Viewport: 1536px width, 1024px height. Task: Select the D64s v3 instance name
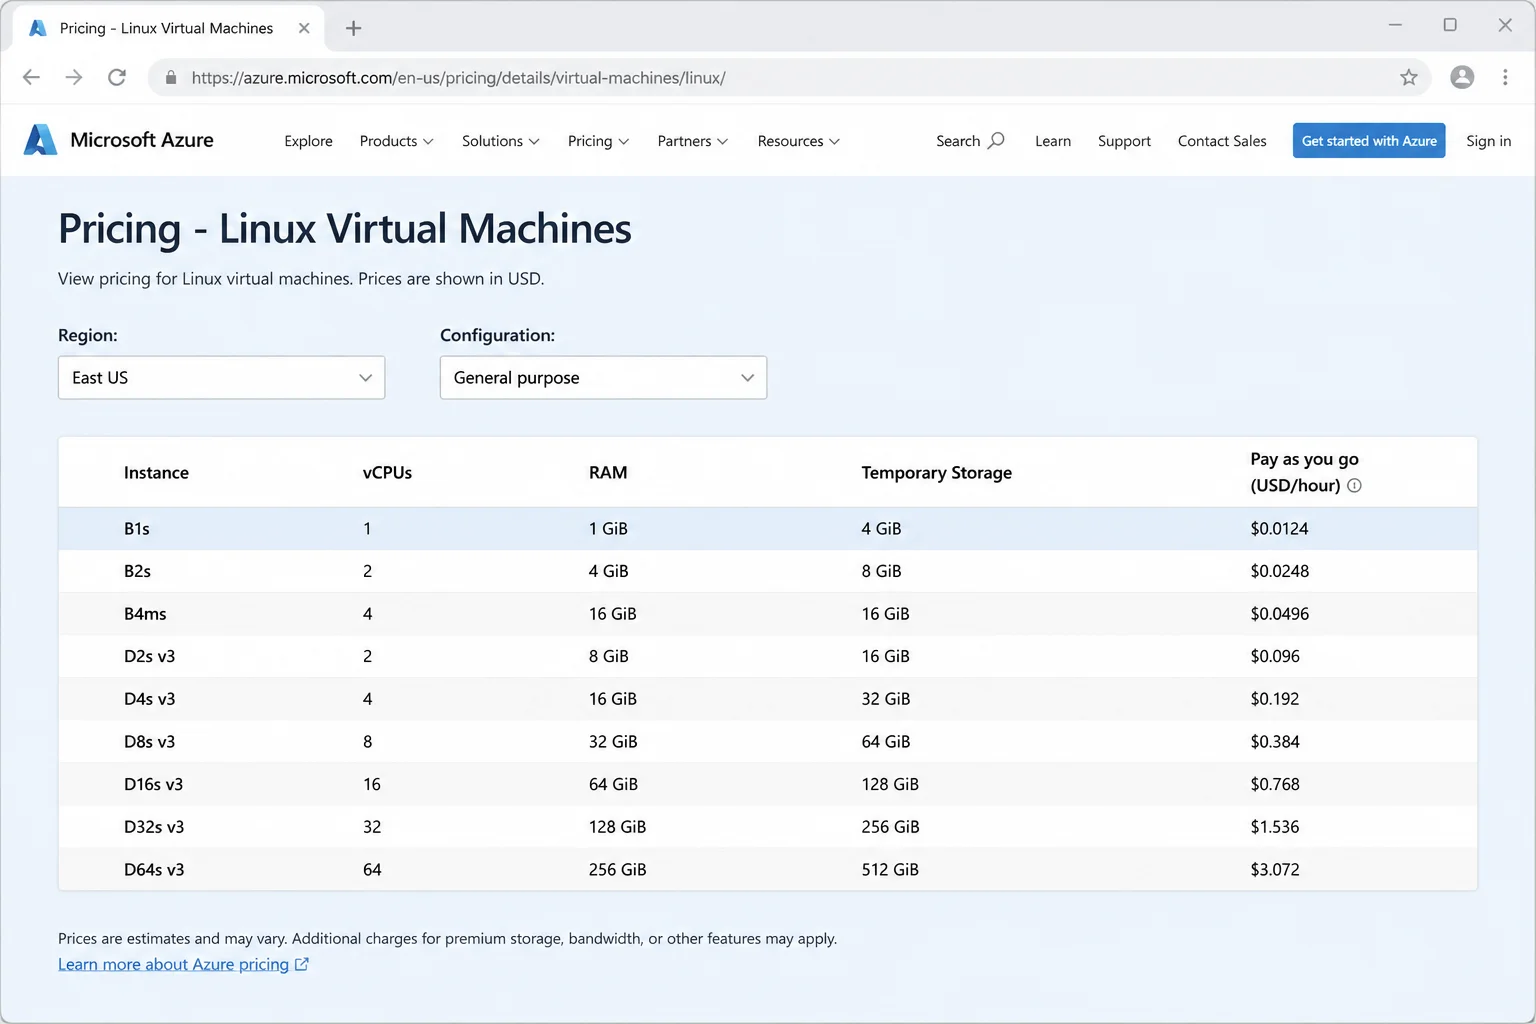pyautogui.click(x=154, y=870)
